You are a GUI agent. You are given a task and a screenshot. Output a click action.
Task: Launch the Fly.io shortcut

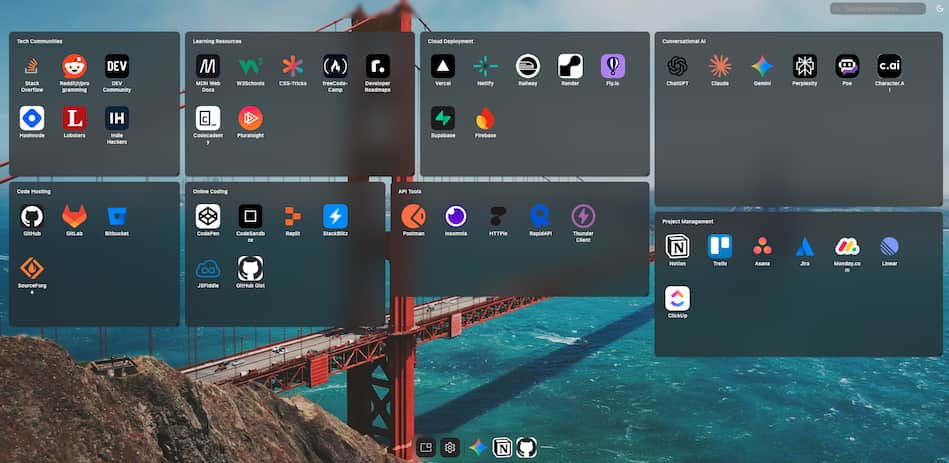[x=612, y=67]
